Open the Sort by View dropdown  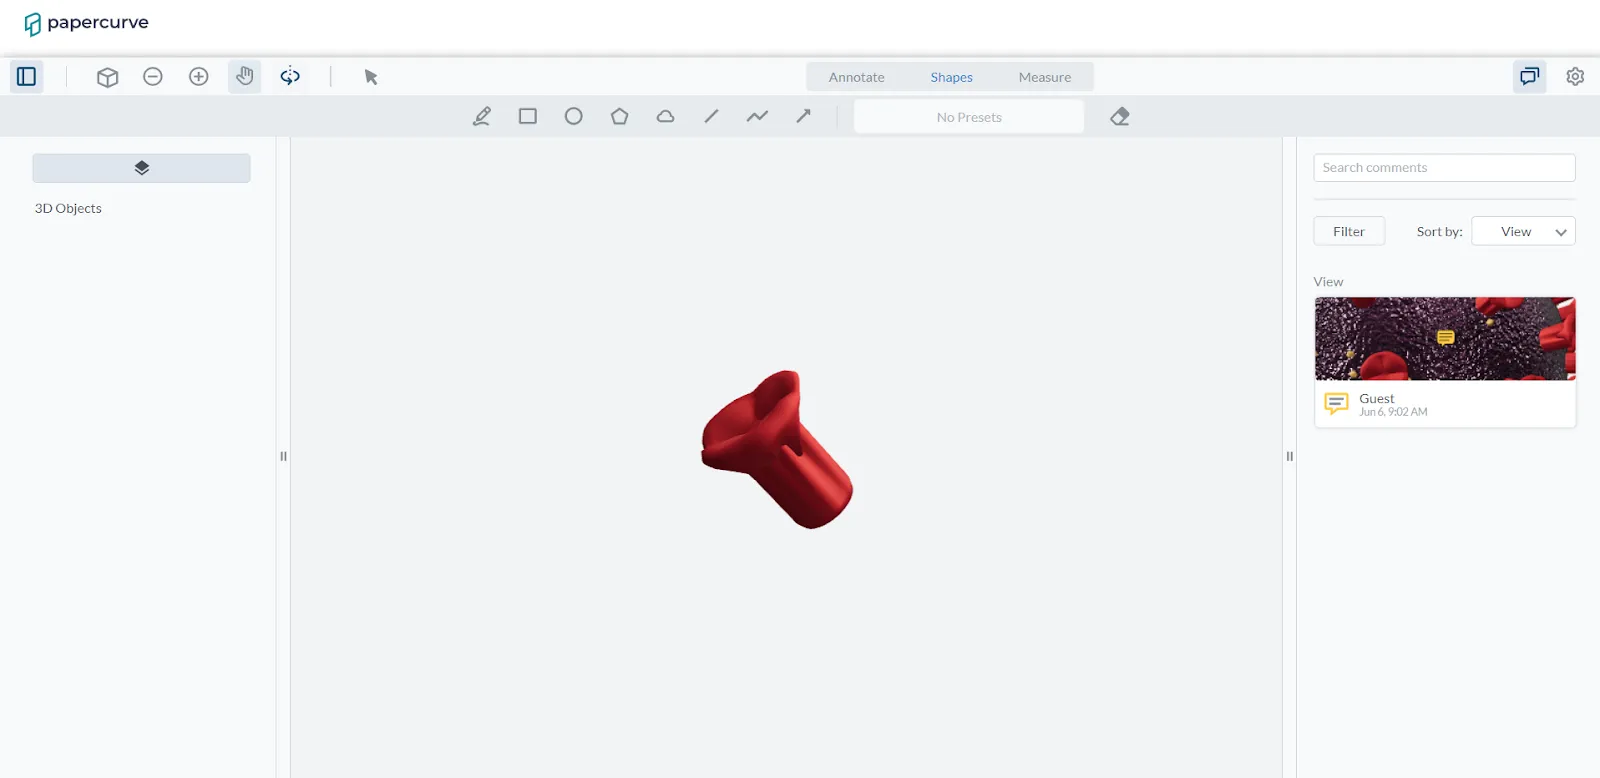1523,231
